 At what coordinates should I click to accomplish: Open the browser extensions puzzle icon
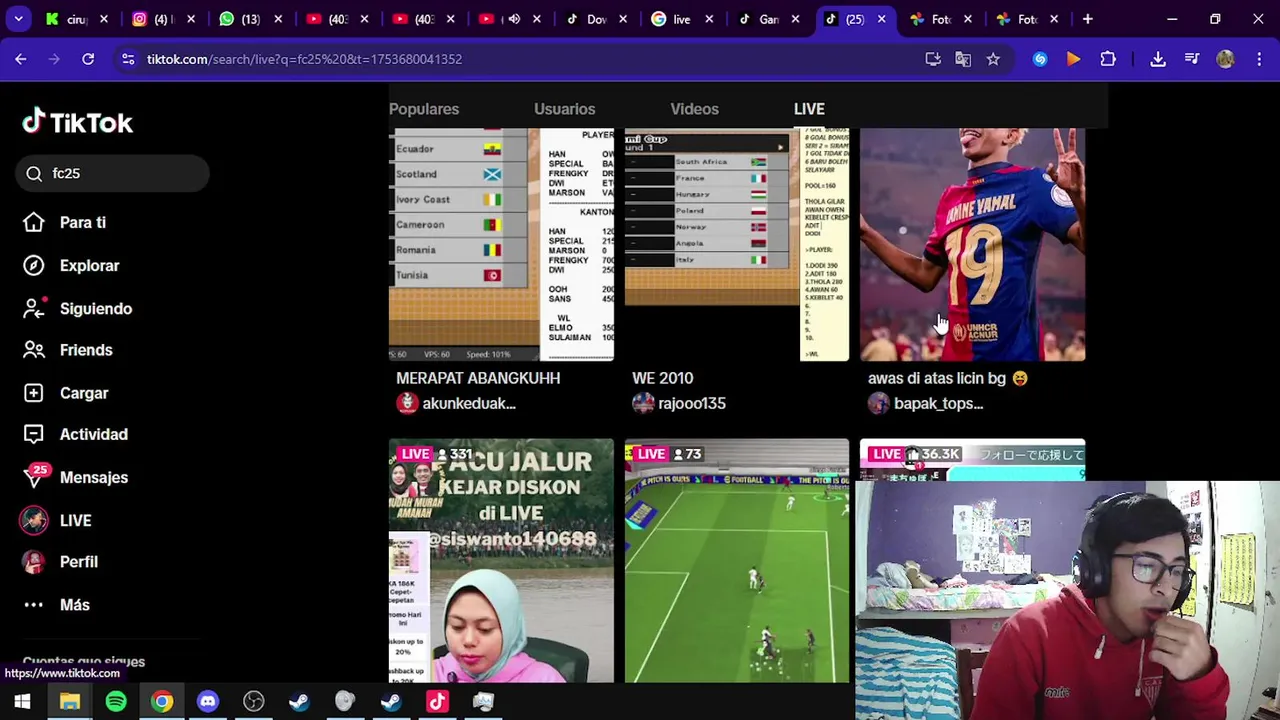pyautogui.click(x=1108, y=59)
